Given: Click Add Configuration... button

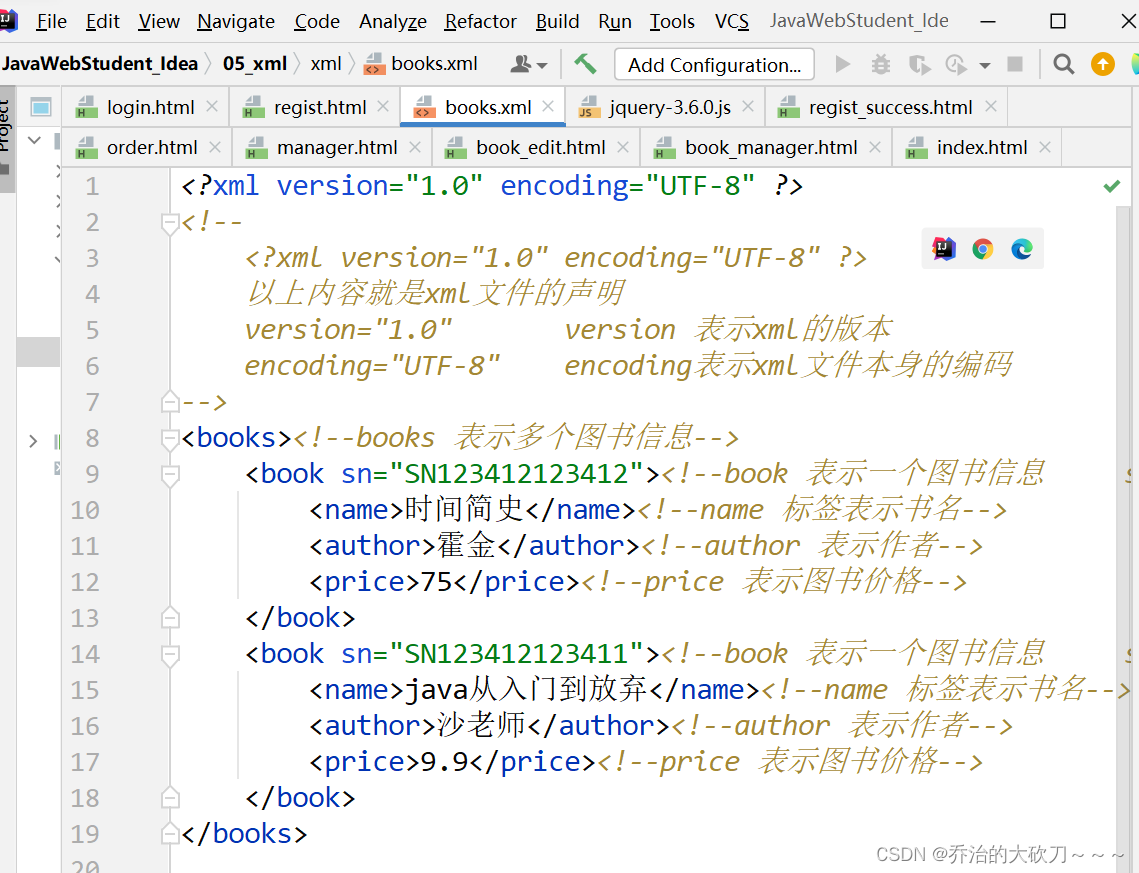Looking at the screenshot, I should point(714,65).
